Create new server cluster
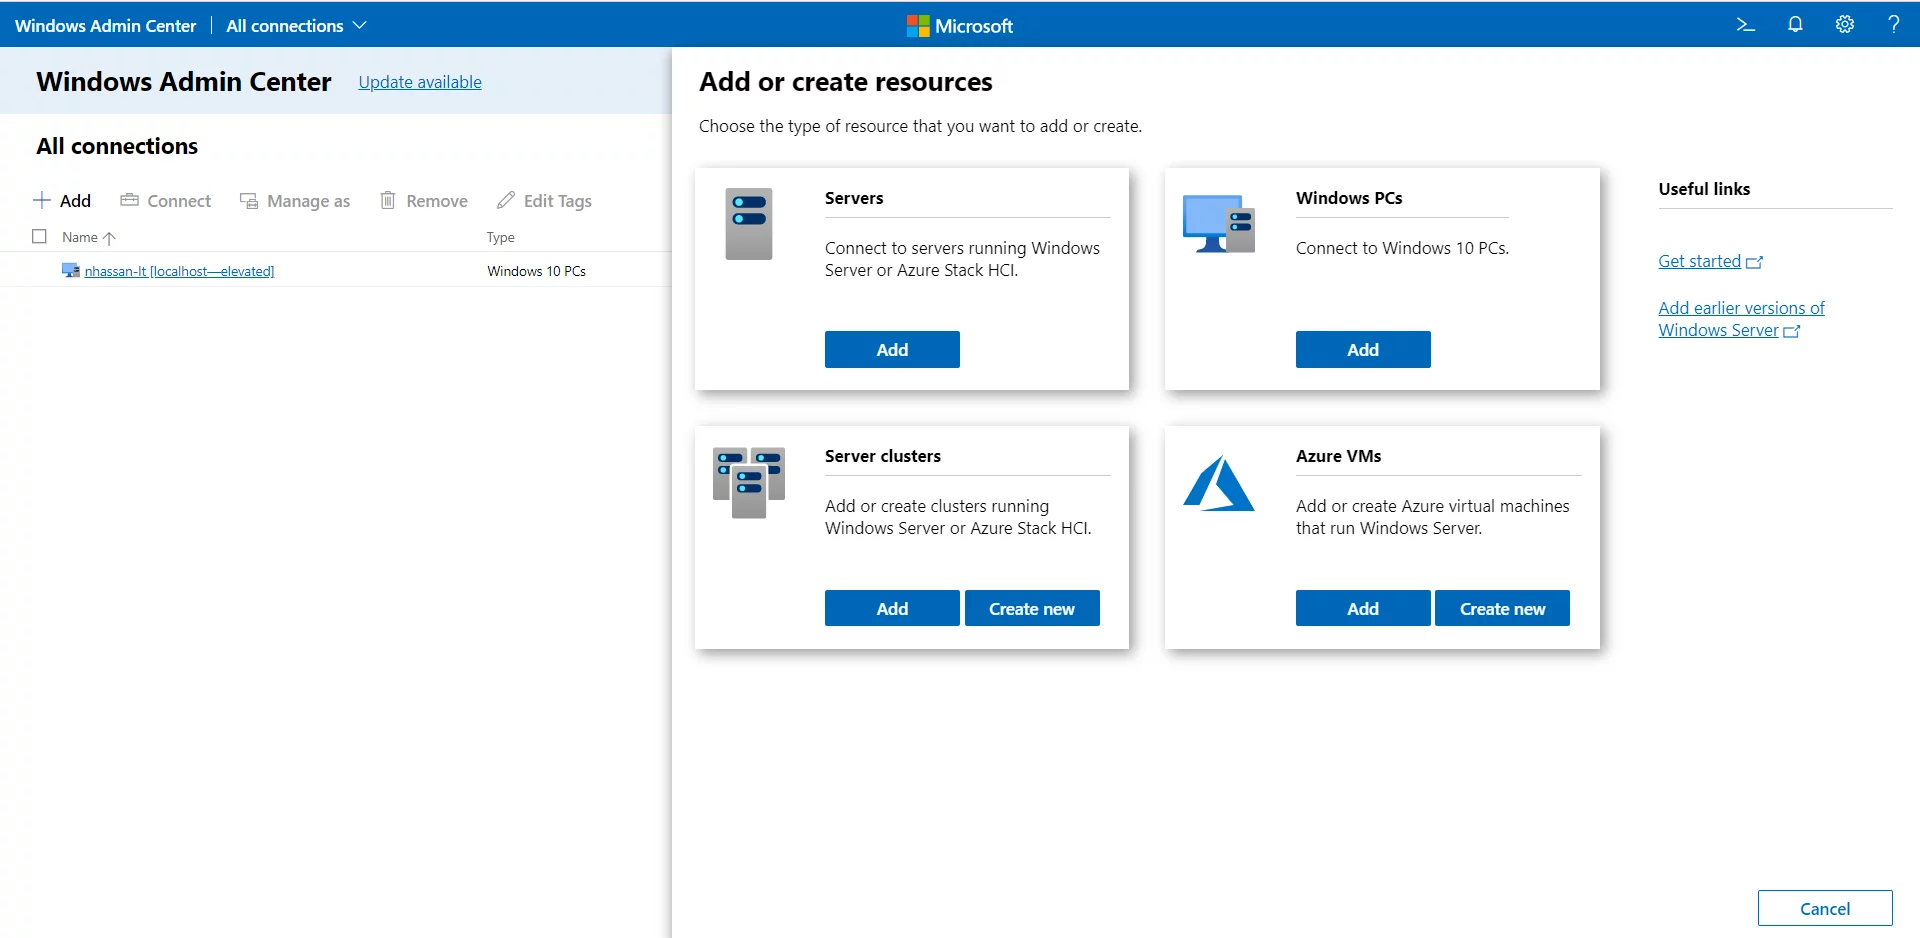The image size is (1920, 938). [x=1032, y=608]
